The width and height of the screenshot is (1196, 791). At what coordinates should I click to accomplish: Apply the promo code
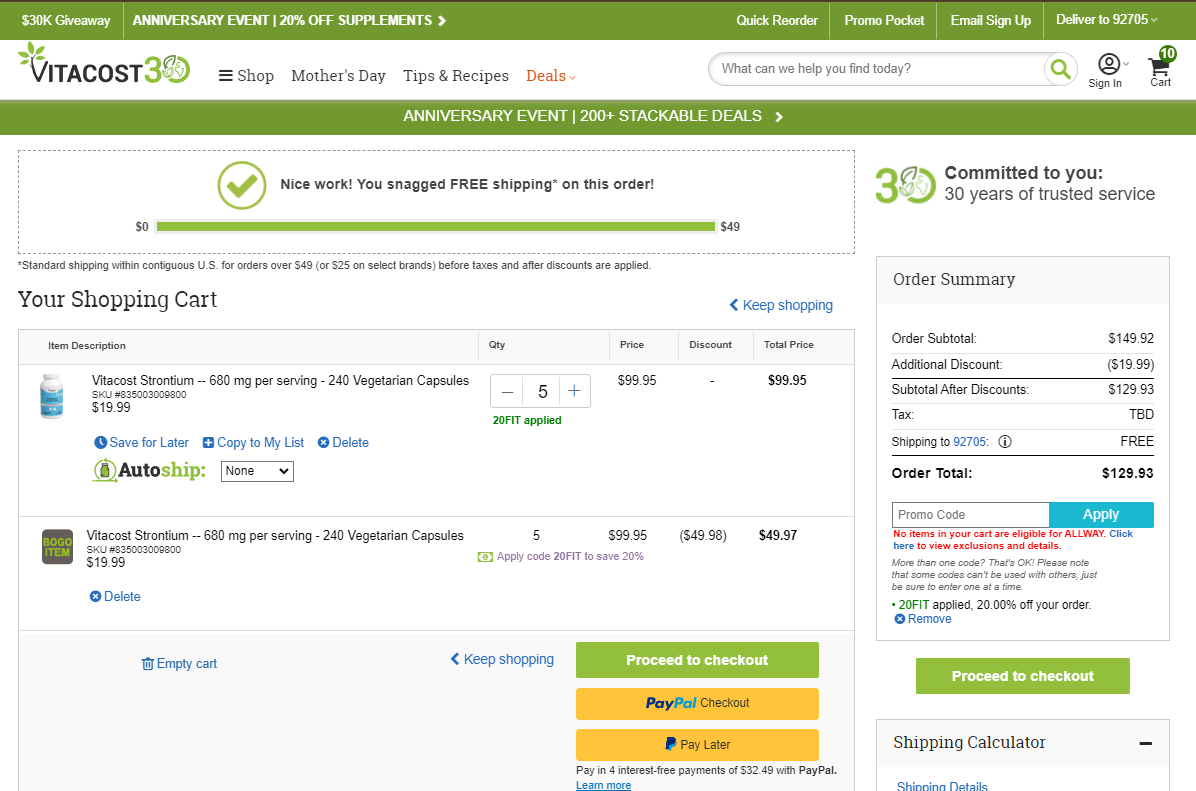click(x=1101, y=515)
